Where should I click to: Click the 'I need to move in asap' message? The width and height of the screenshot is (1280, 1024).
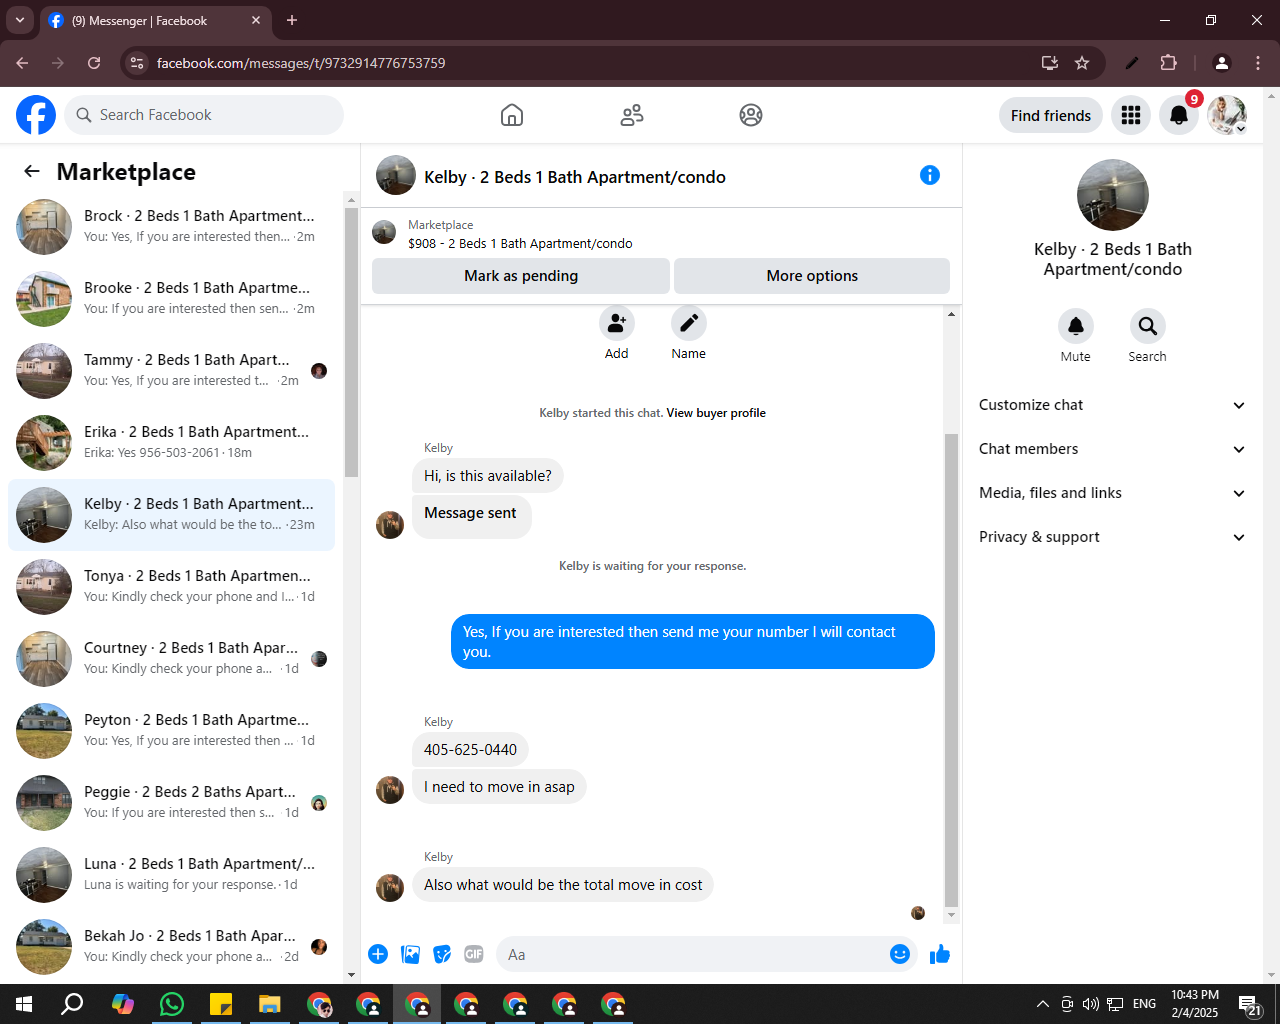(x=499, y=787)
